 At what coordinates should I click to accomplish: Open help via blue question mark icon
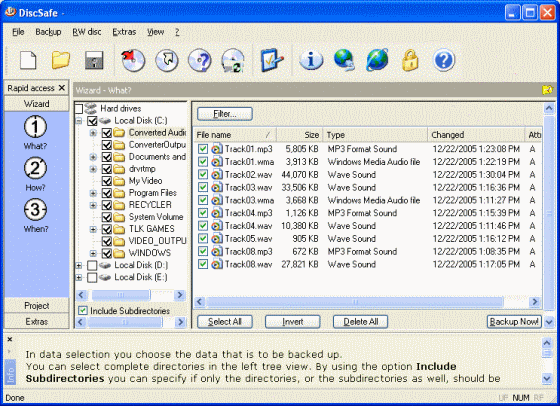444,60
